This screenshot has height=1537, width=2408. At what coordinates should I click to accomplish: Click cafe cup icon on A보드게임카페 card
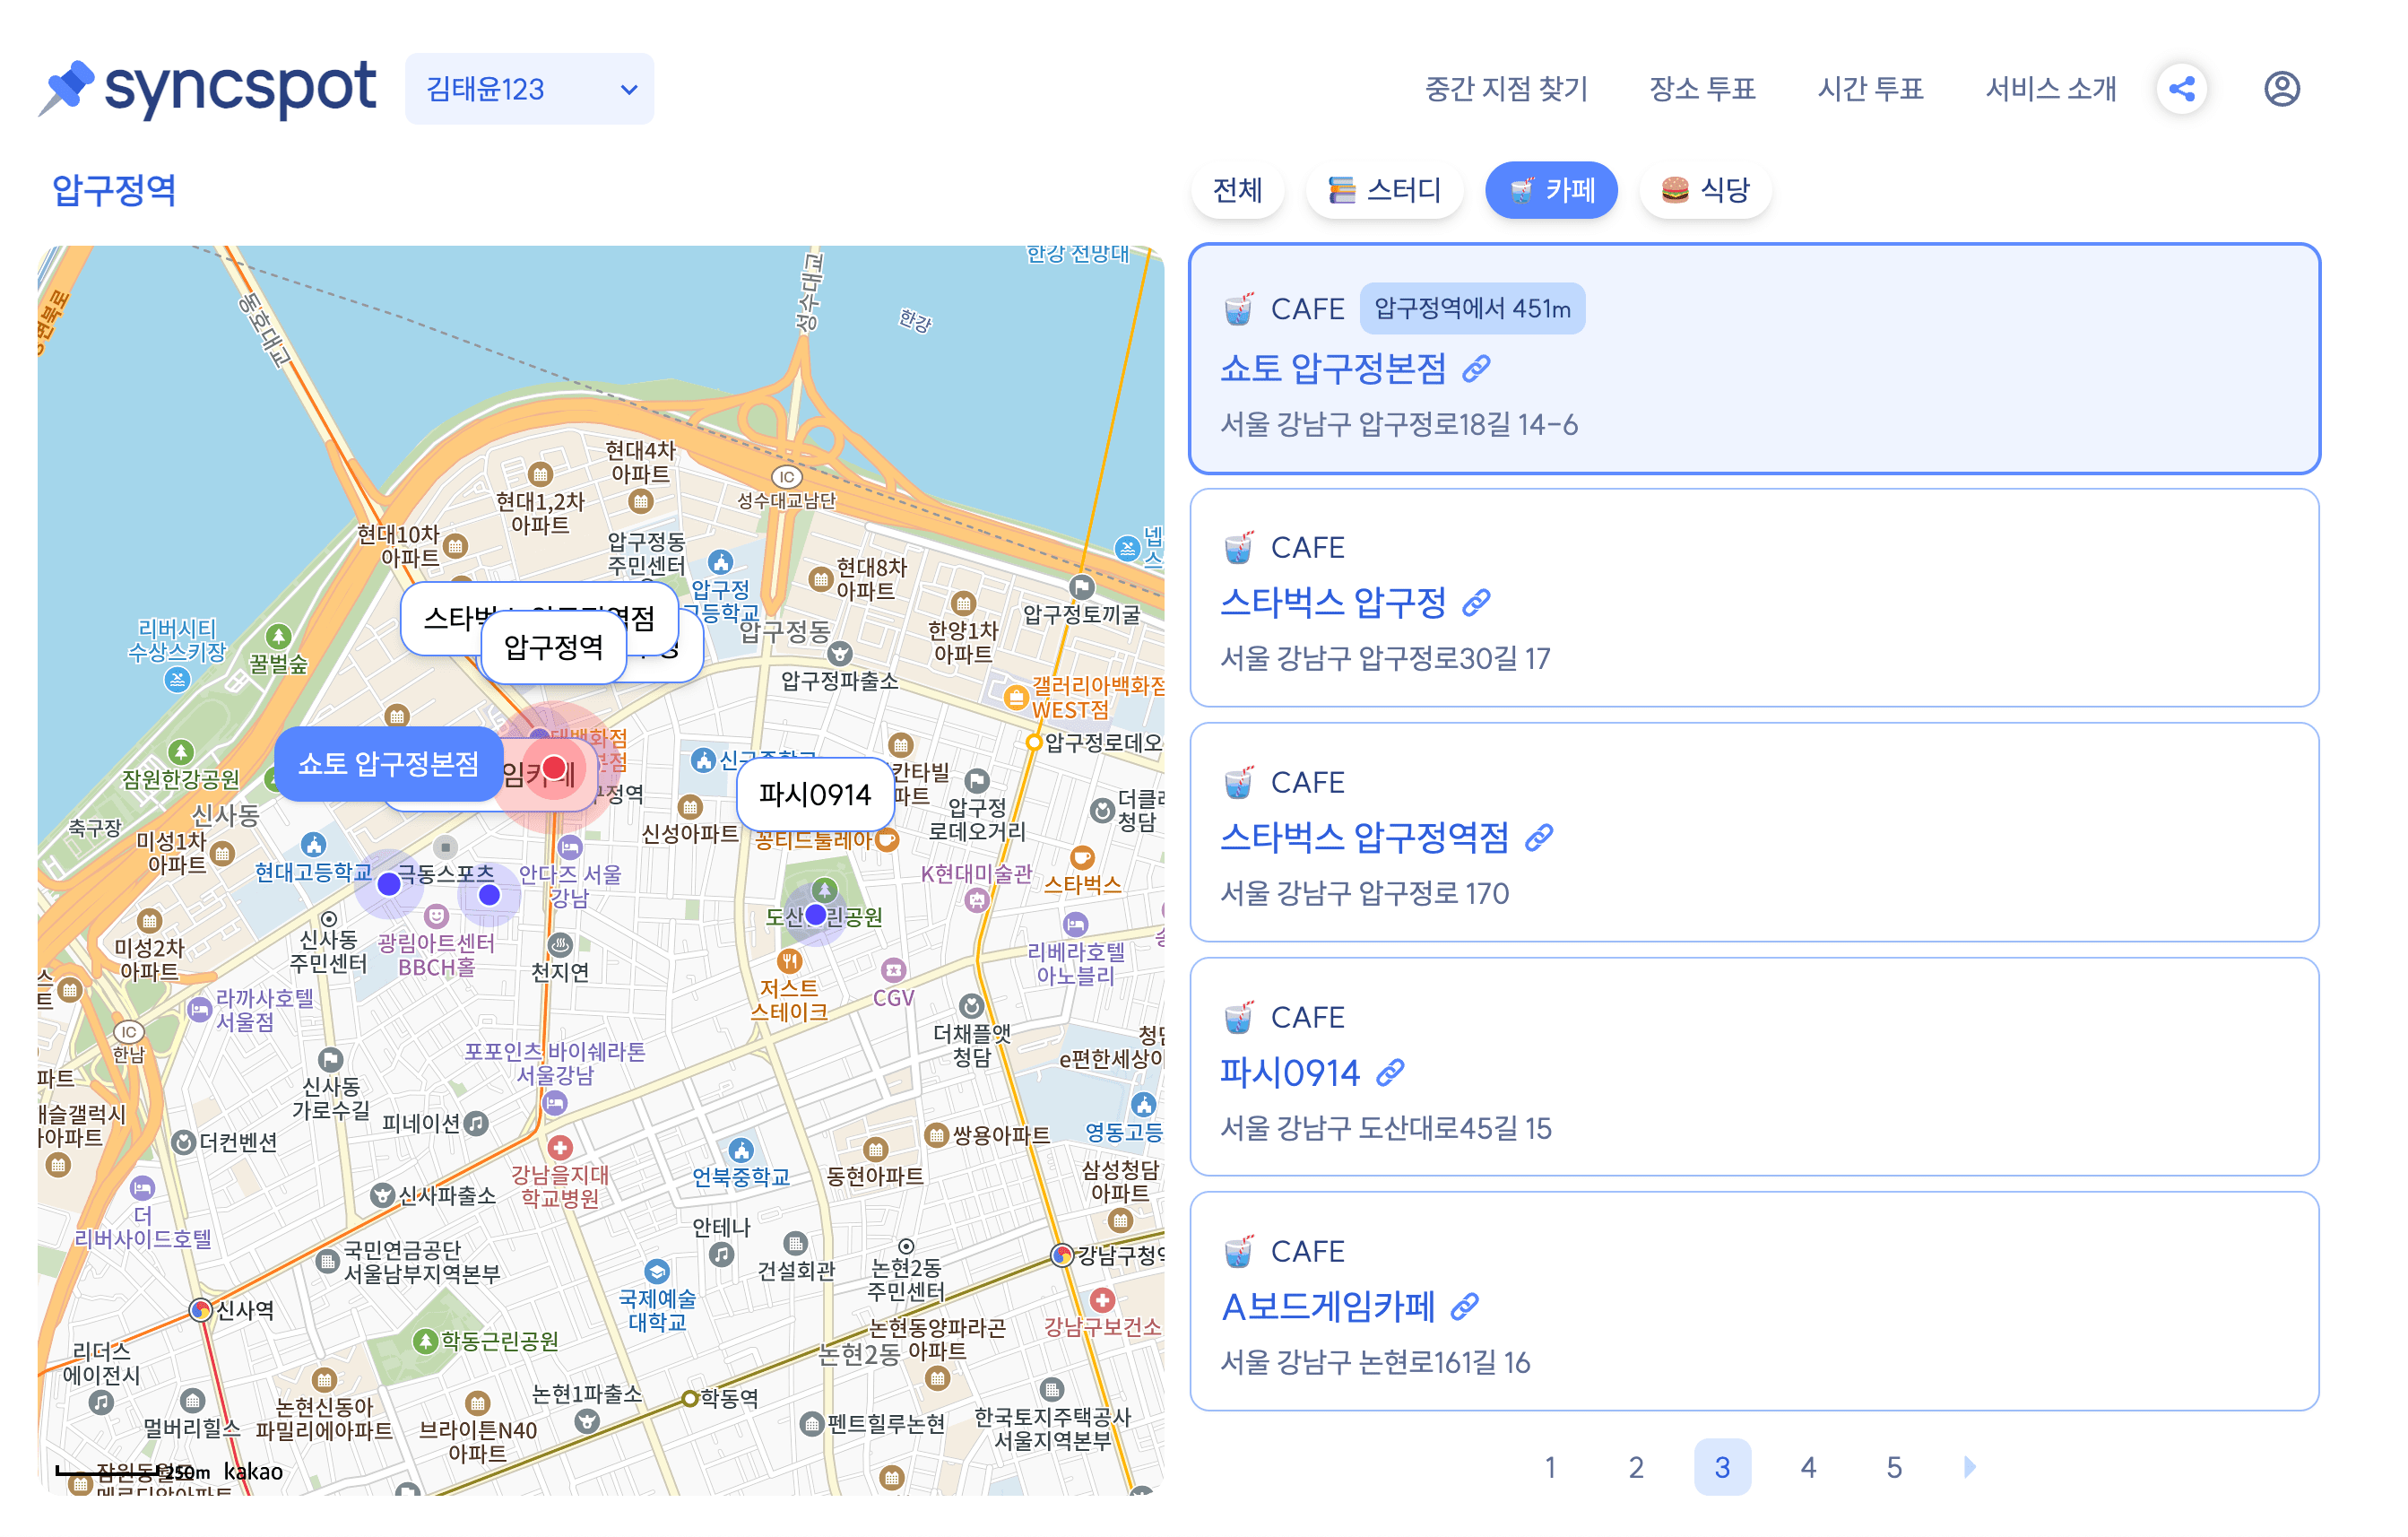(1239, 1252)
